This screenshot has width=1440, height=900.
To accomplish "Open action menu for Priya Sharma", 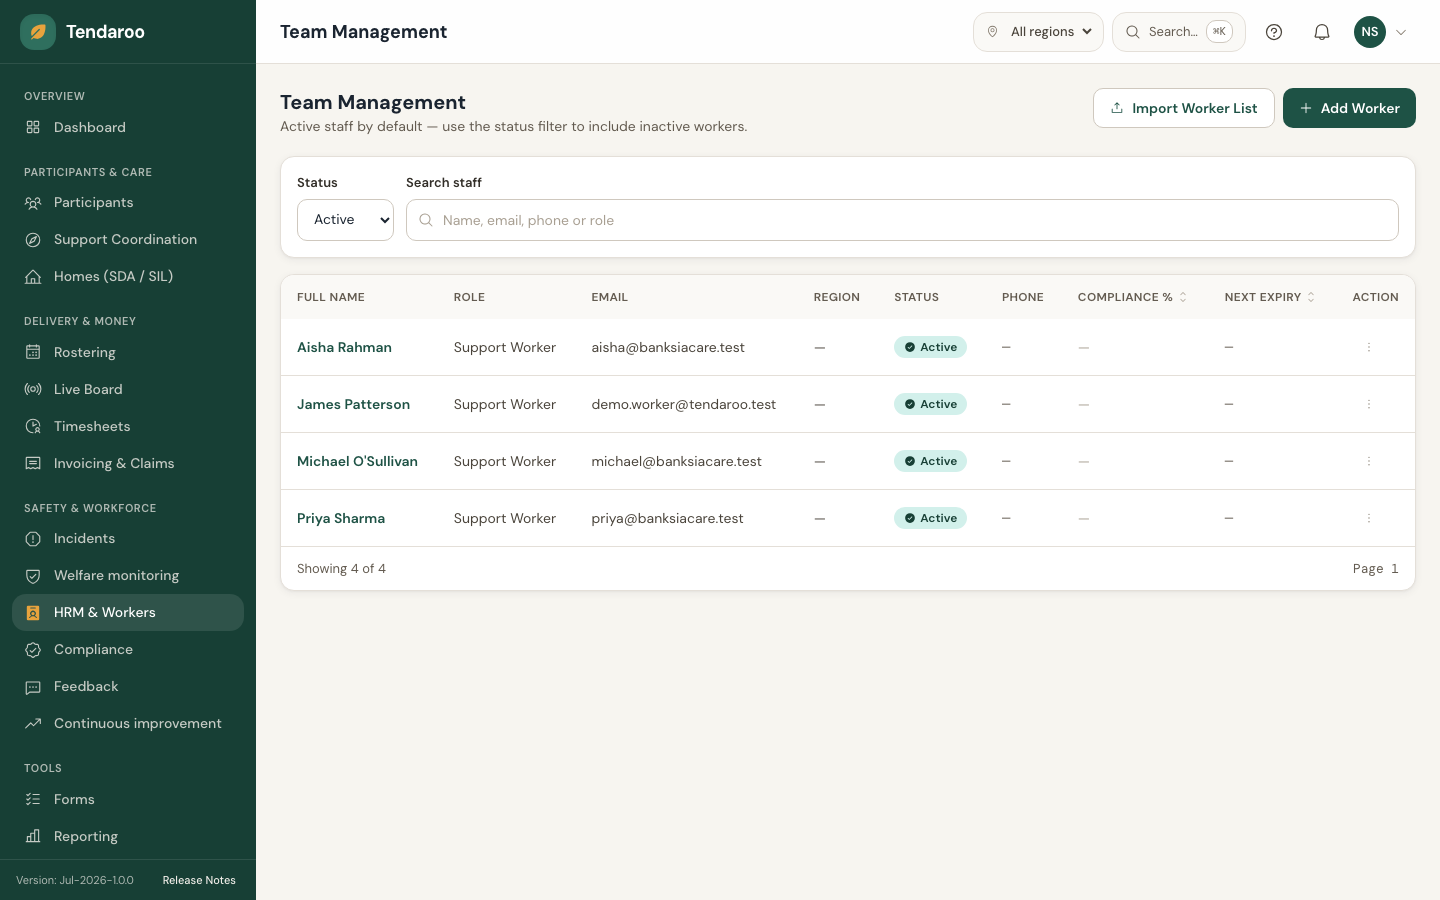I will pyautogui.click(x=1369, y=518).
